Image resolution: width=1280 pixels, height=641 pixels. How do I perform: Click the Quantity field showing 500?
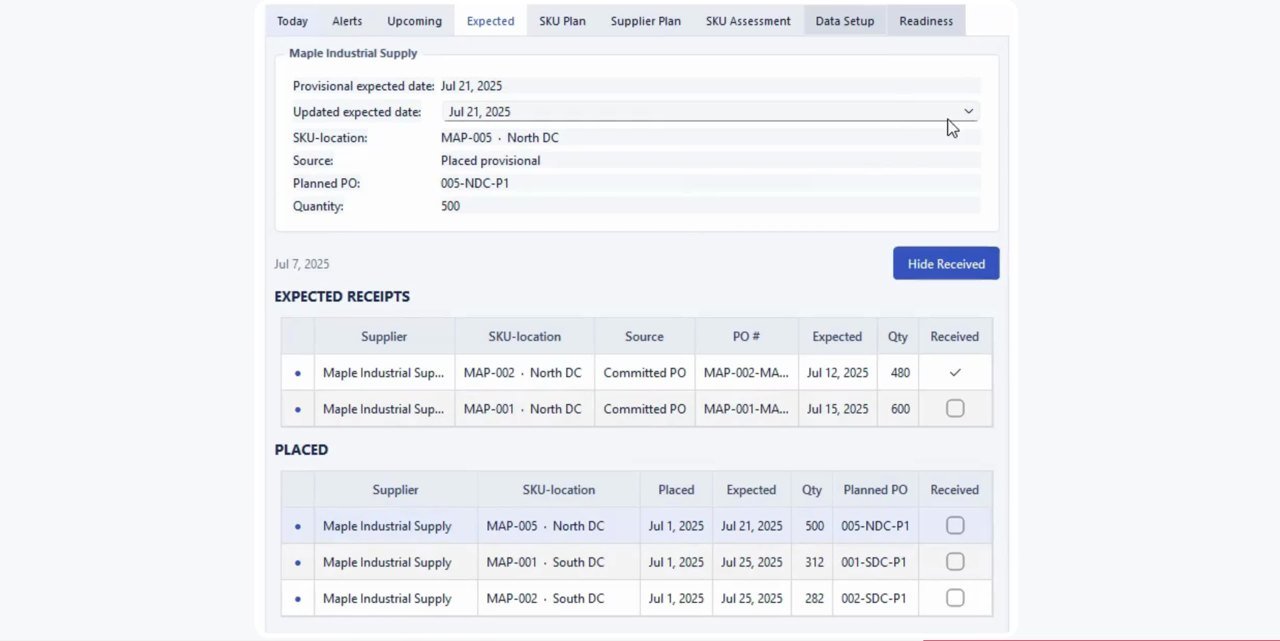point(710,206)
